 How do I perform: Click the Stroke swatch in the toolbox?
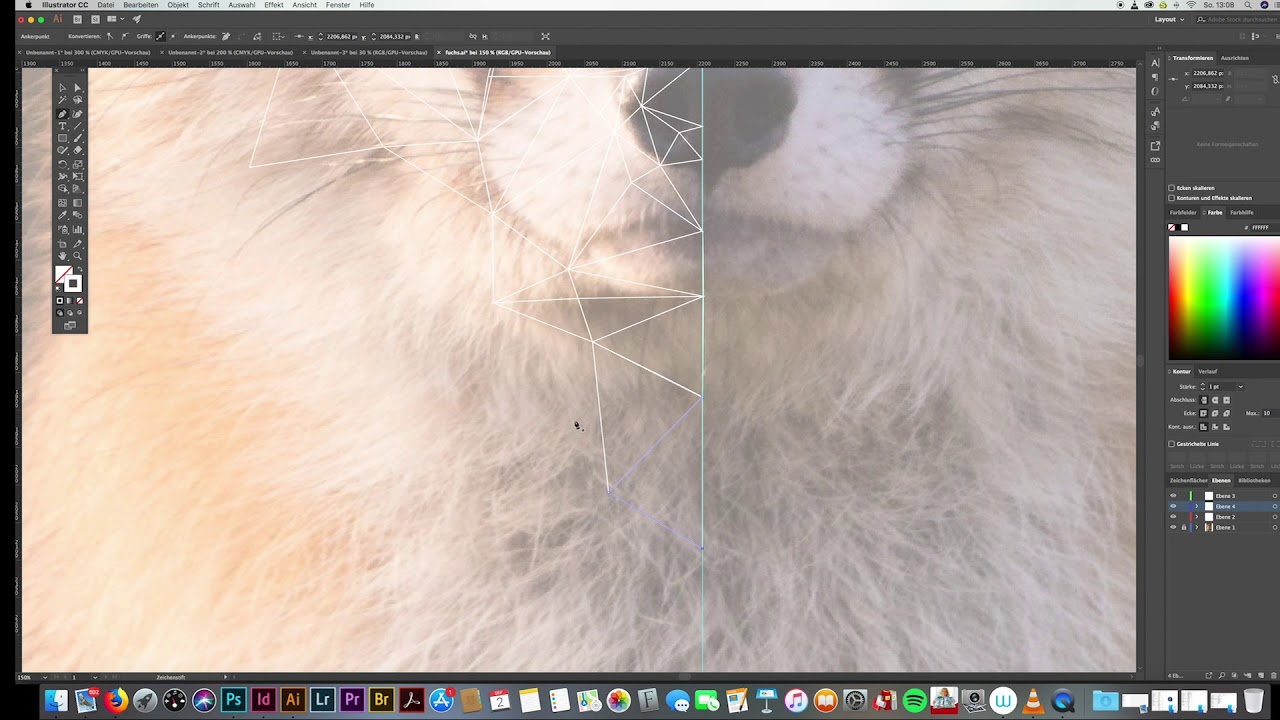pyautogui.click(x=73, y=283)
